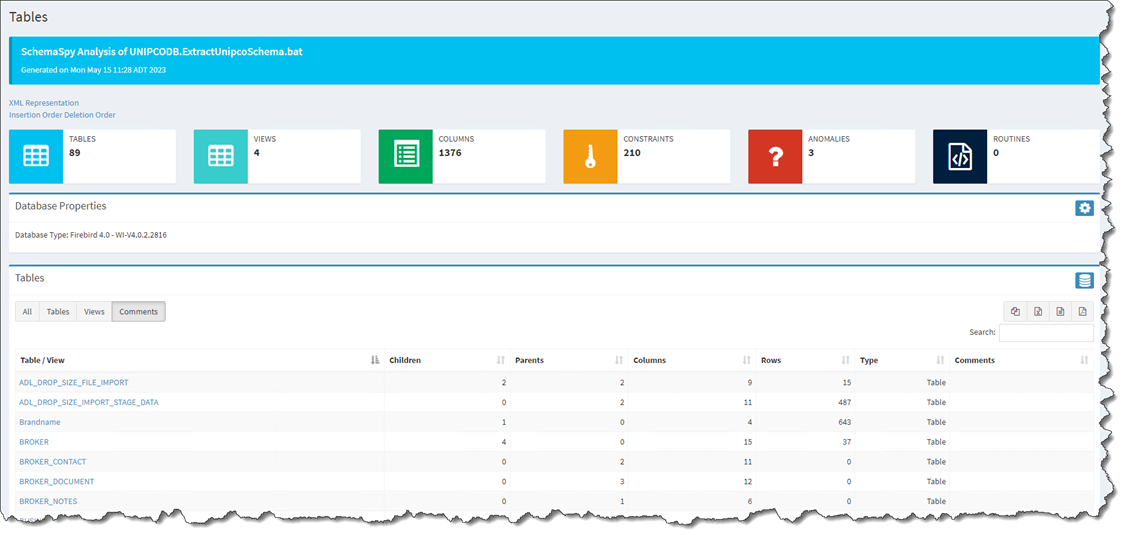The height and width of the screenshot is (537, 1127).
Task: Click into the Search input field
Action: [1045, 332]
